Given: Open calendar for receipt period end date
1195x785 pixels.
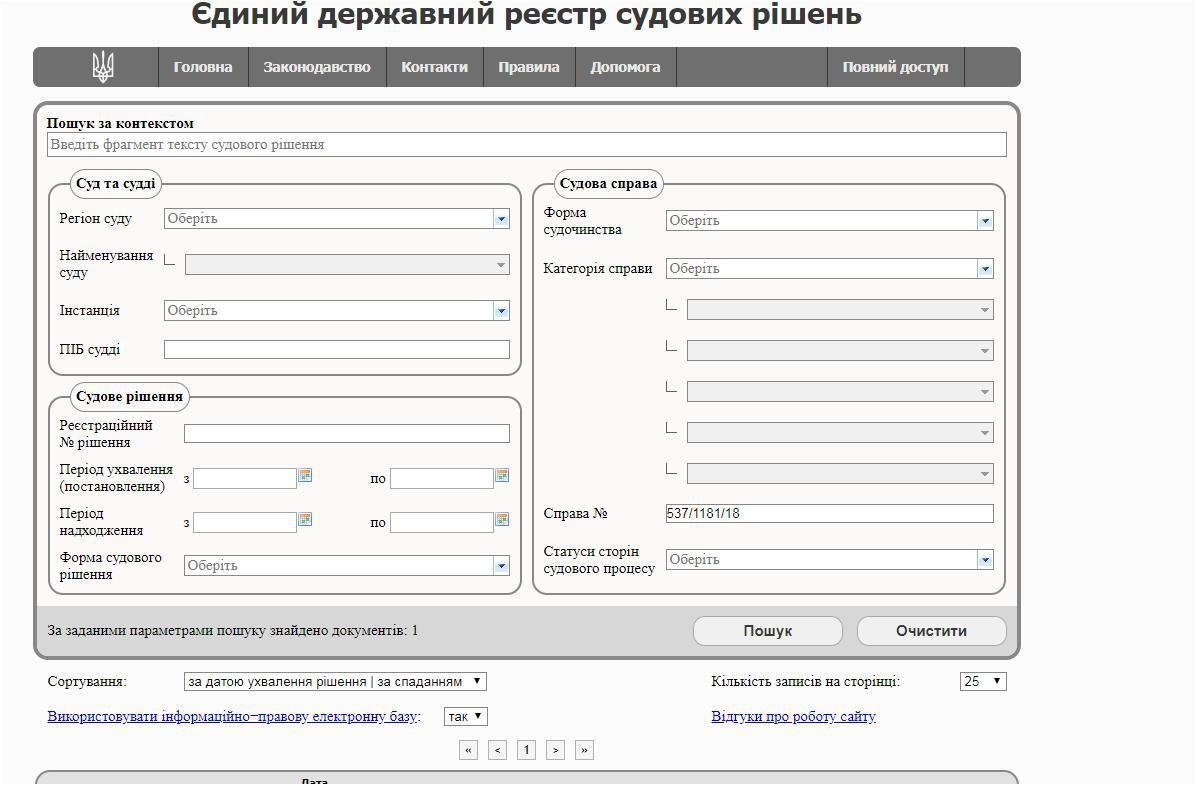Looking at the screenshot, I should tap(502, 520).
